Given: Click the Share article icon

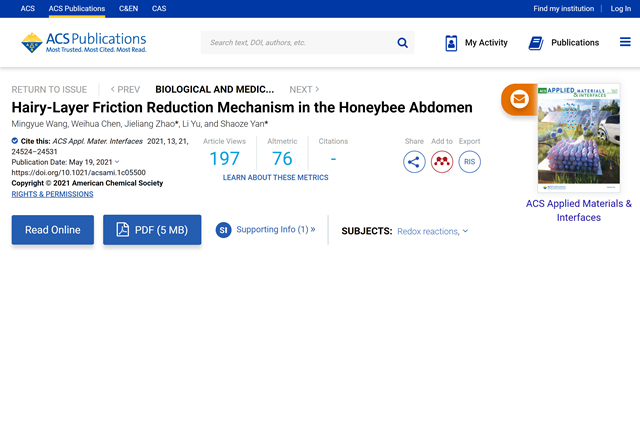Looking at the screenshot, I should pyautogui.click(x=414, y=162).
